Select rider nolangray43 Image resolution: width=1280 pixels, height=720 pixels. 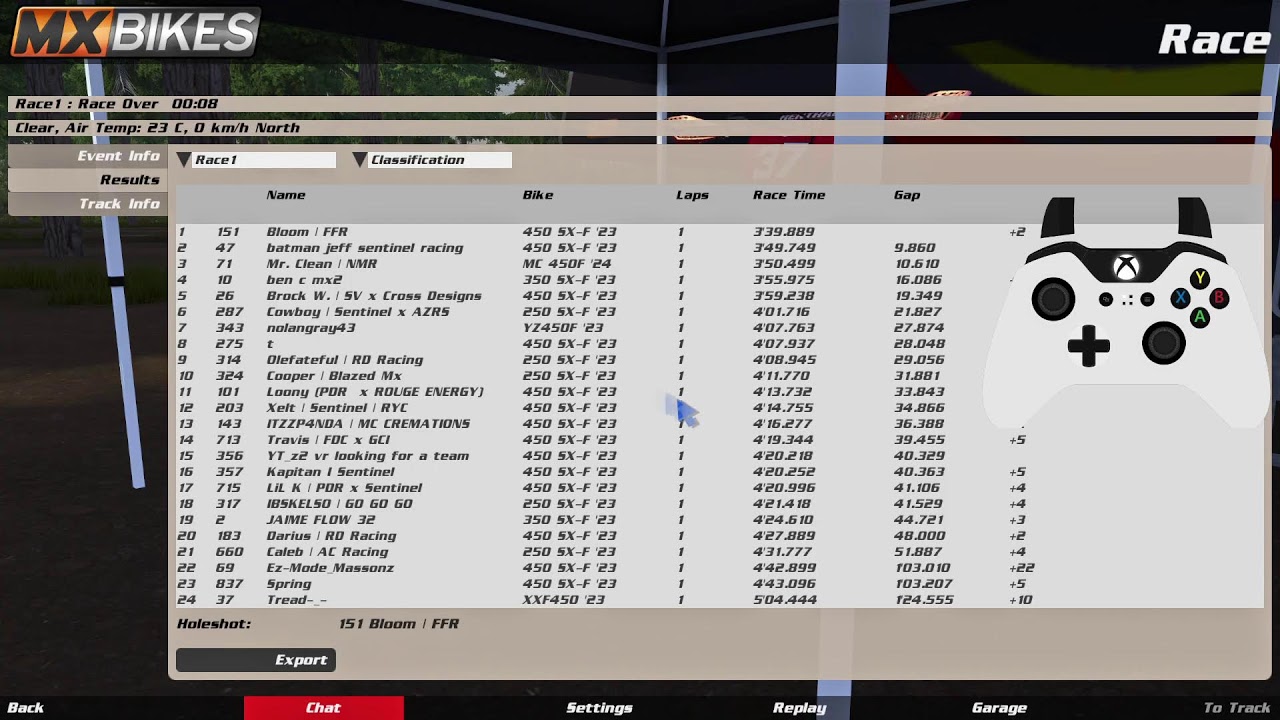pos(720,328)
